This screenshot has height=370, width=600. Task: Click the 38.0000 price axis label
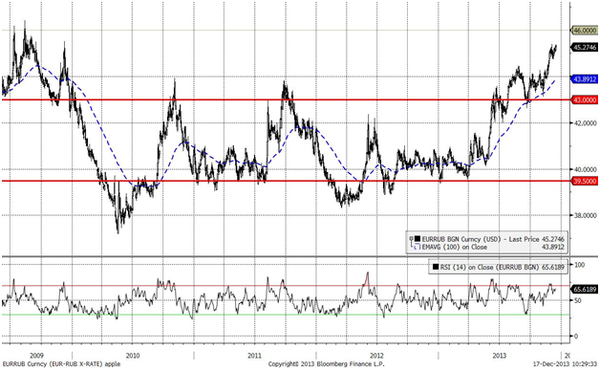pos(584,216)
